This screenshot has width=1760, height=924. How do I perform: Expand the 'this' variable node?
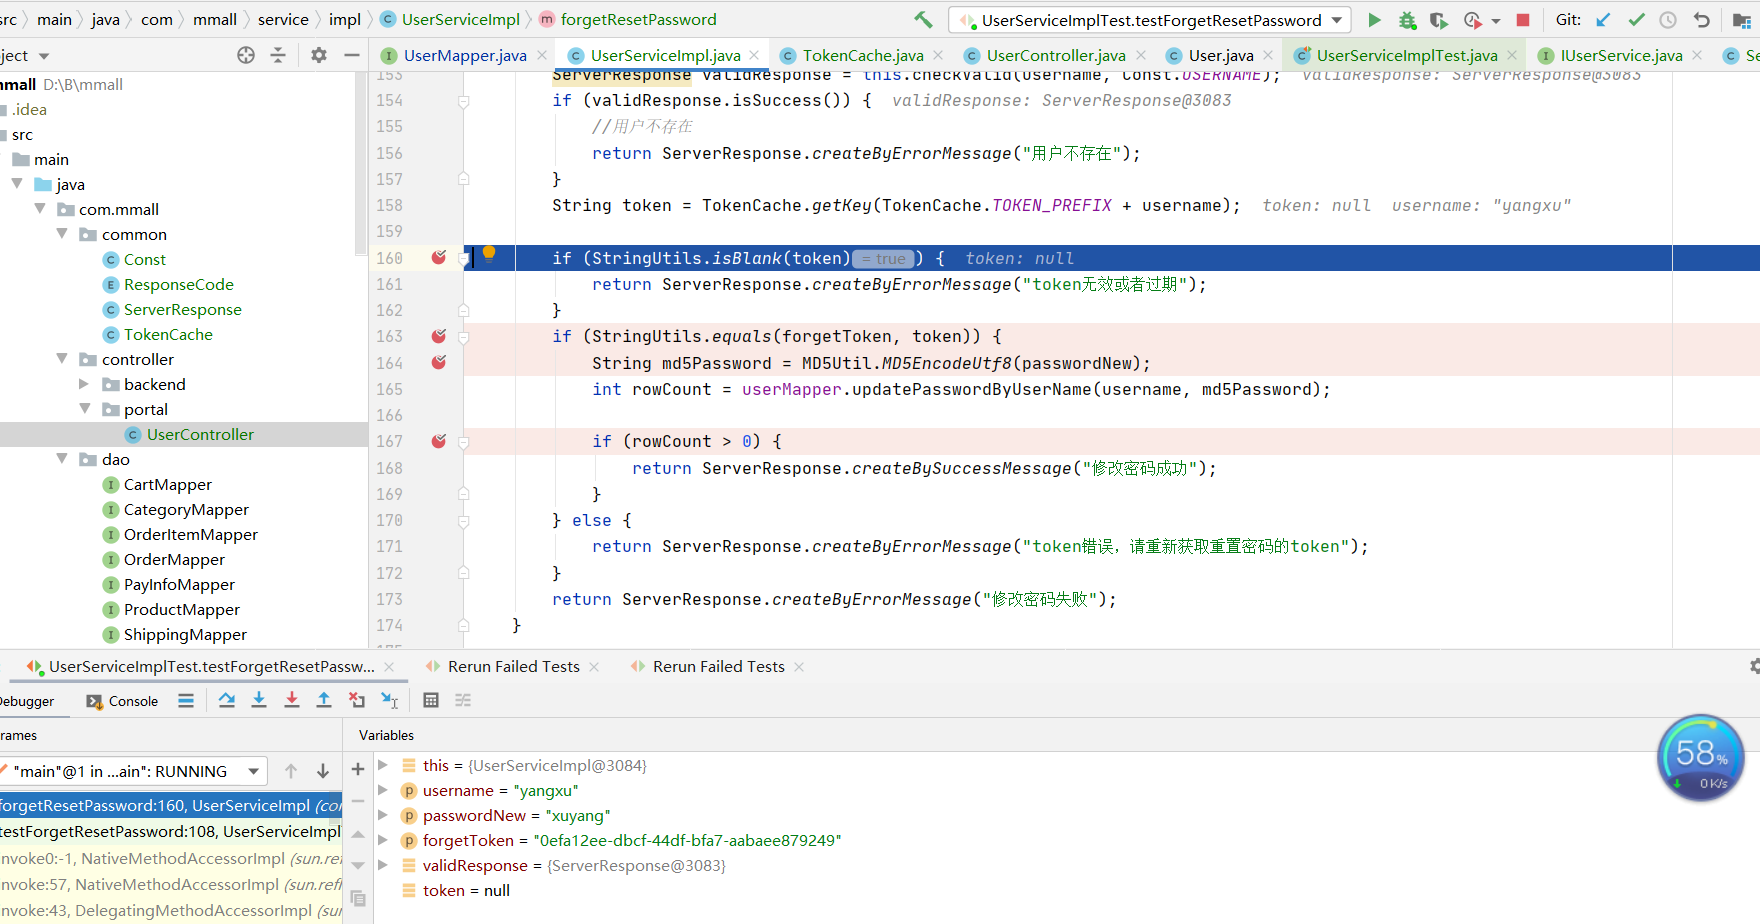[x=383, y=765]
